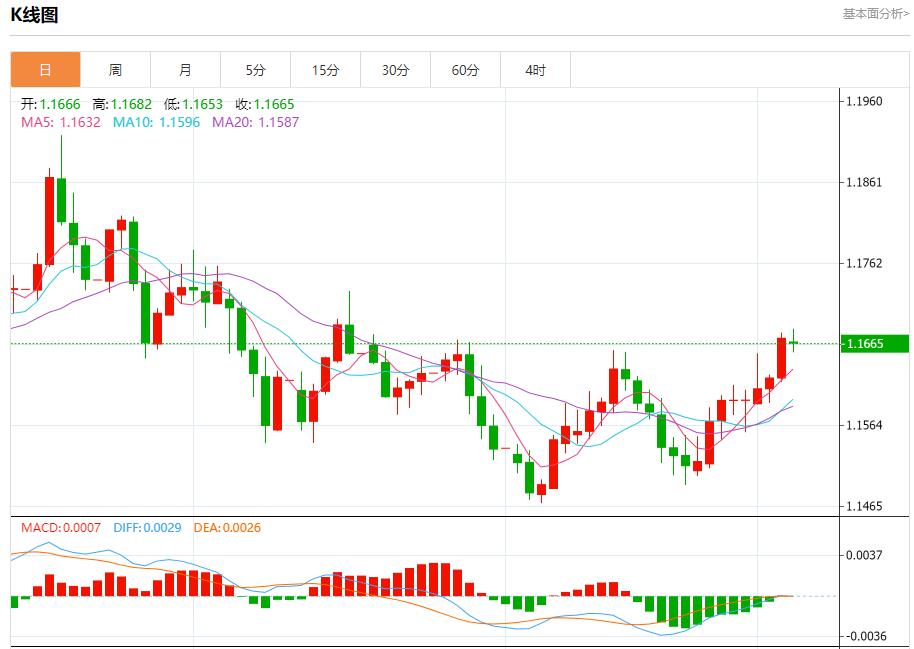Click the MA5 legend label

pos(60,122)
